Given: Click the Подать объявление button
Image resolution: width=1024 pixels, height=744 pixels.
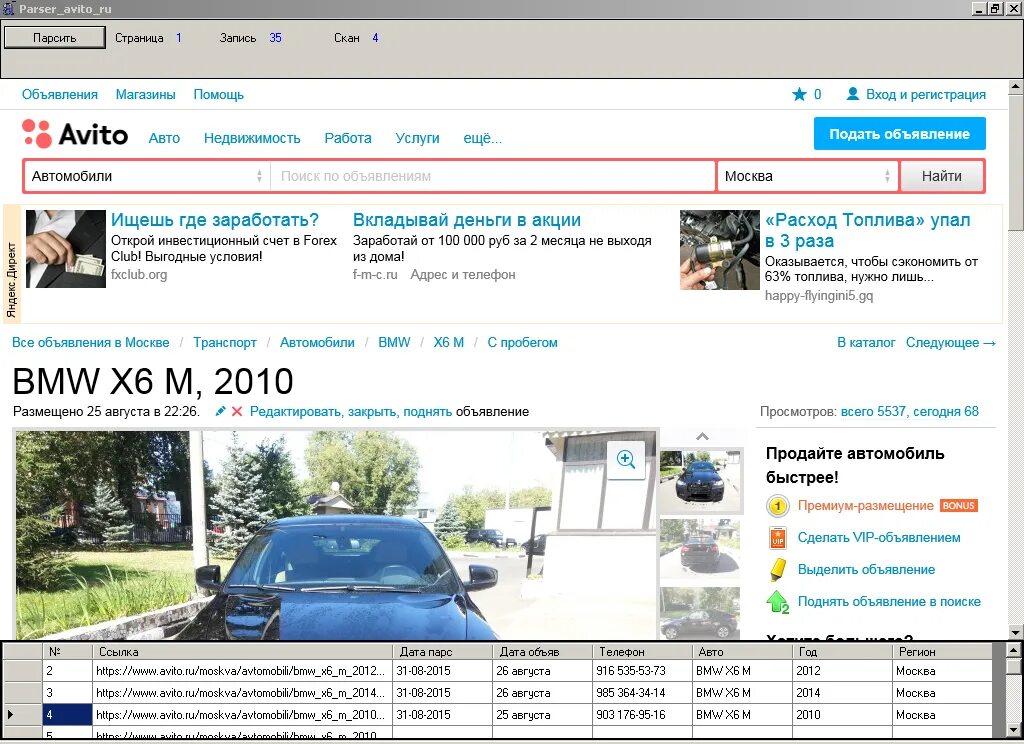Looking at the screenshot, I should click(899, 134).
